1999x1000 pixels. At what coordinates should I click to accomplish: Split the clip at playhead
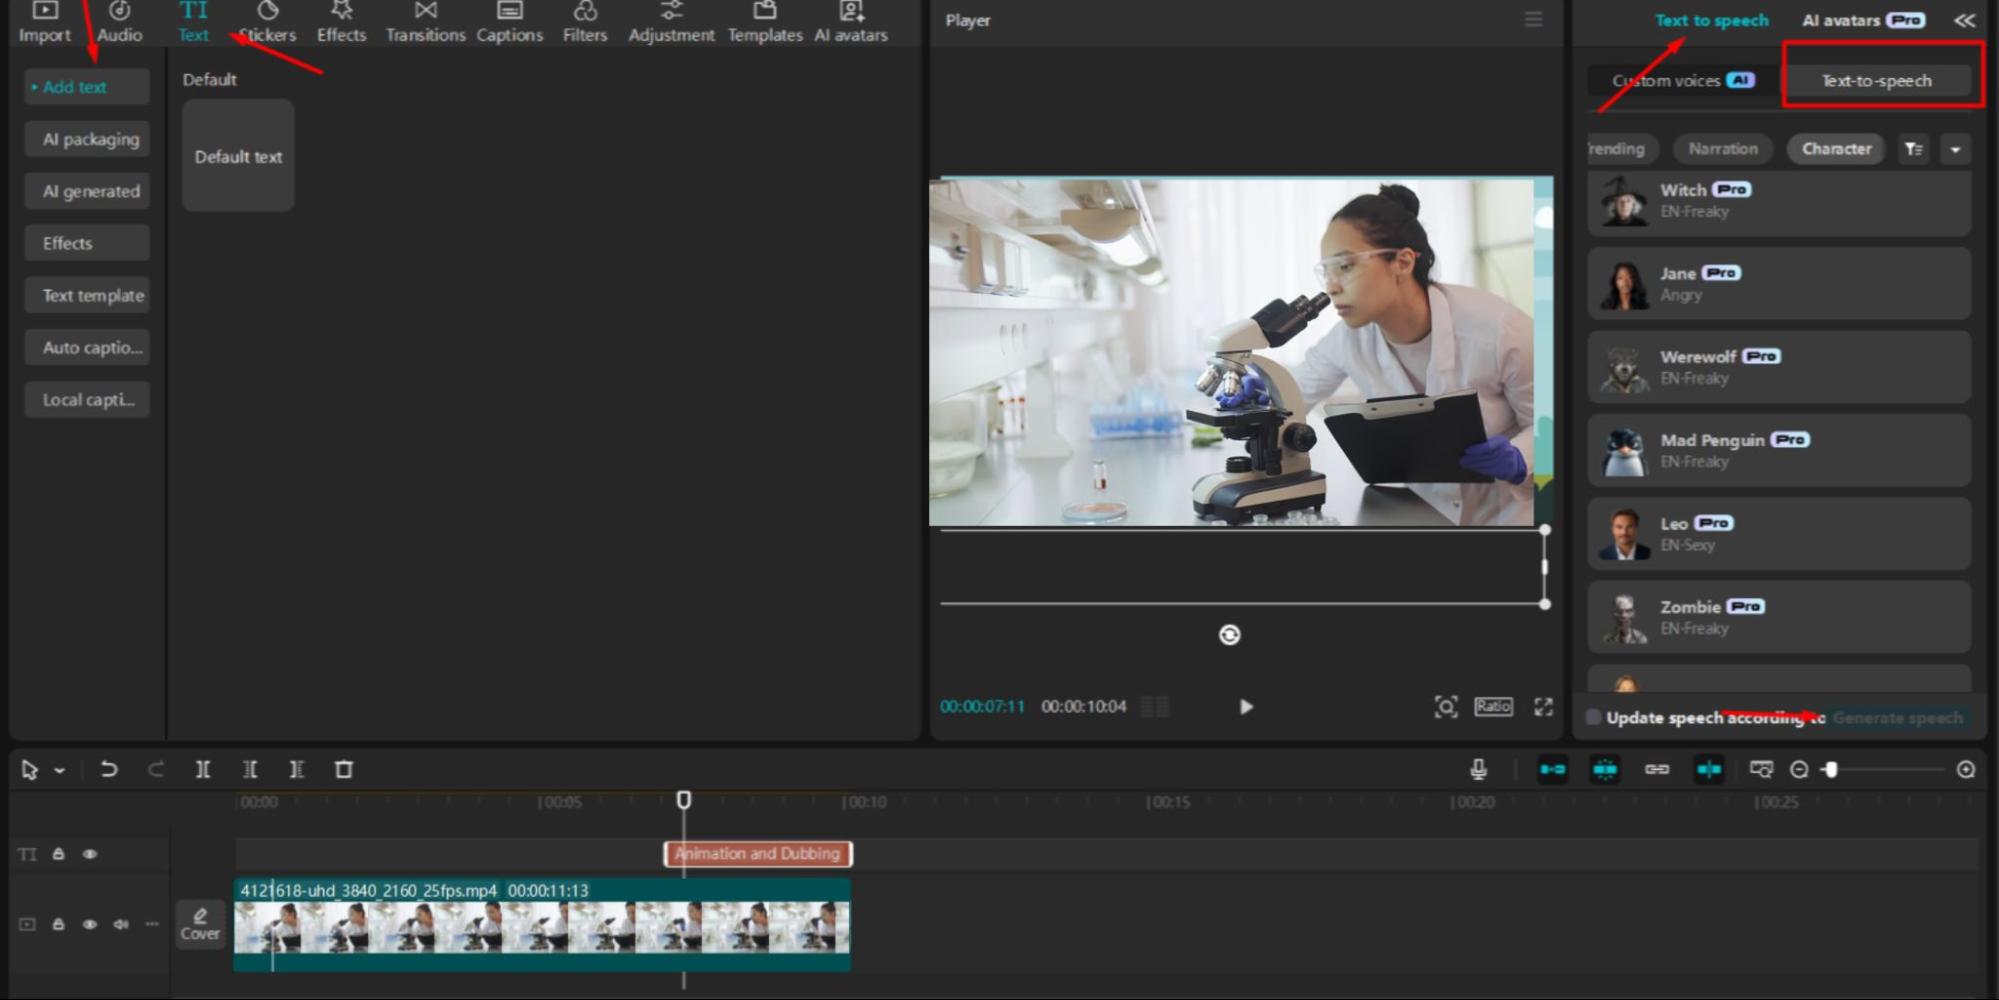tap(203, 769)
